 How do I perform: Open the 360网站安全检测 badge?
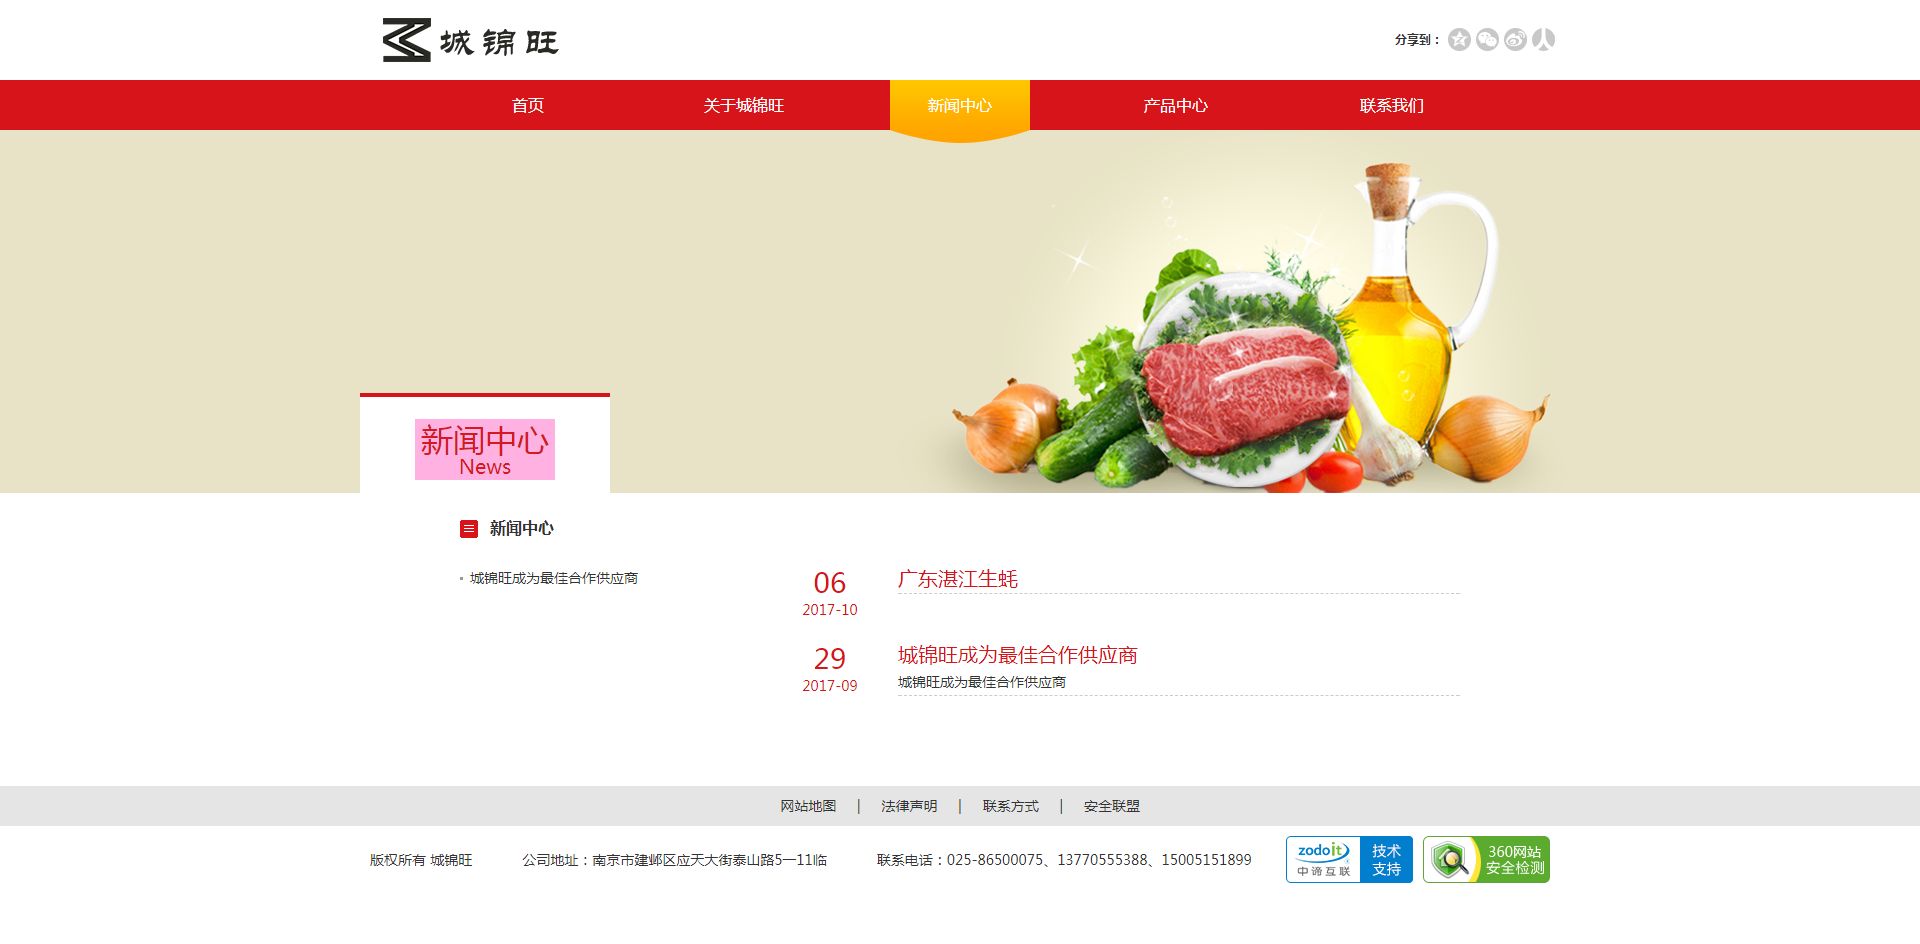[x=1486, y=860]
